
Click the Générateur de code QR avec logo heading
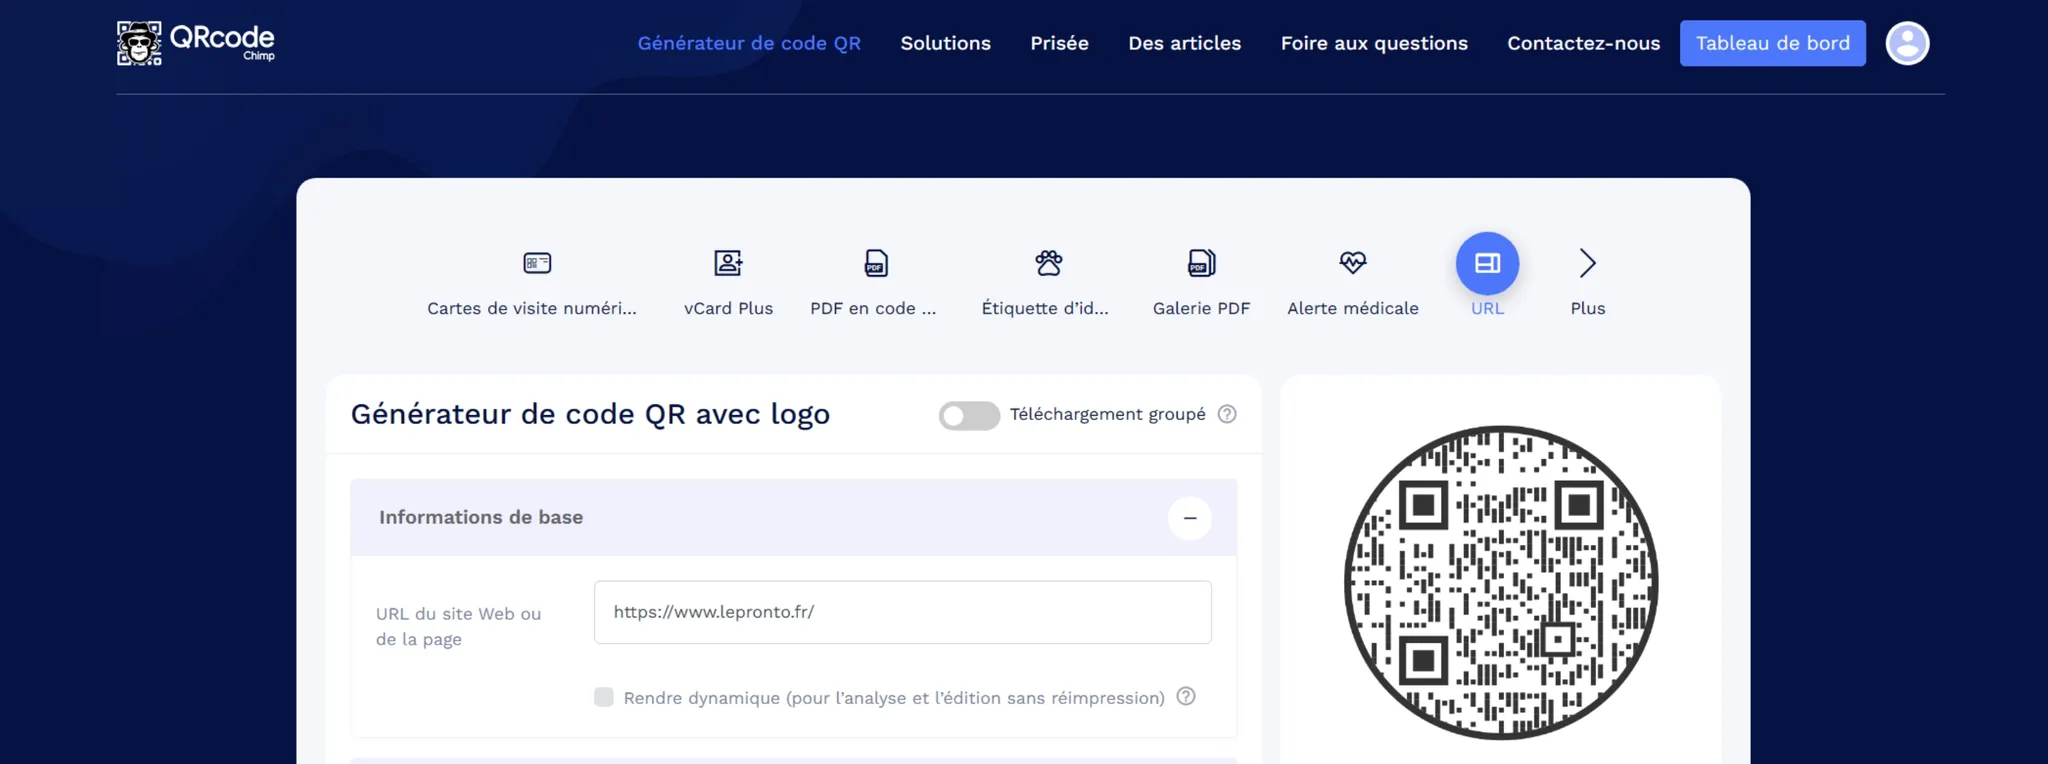590,414
